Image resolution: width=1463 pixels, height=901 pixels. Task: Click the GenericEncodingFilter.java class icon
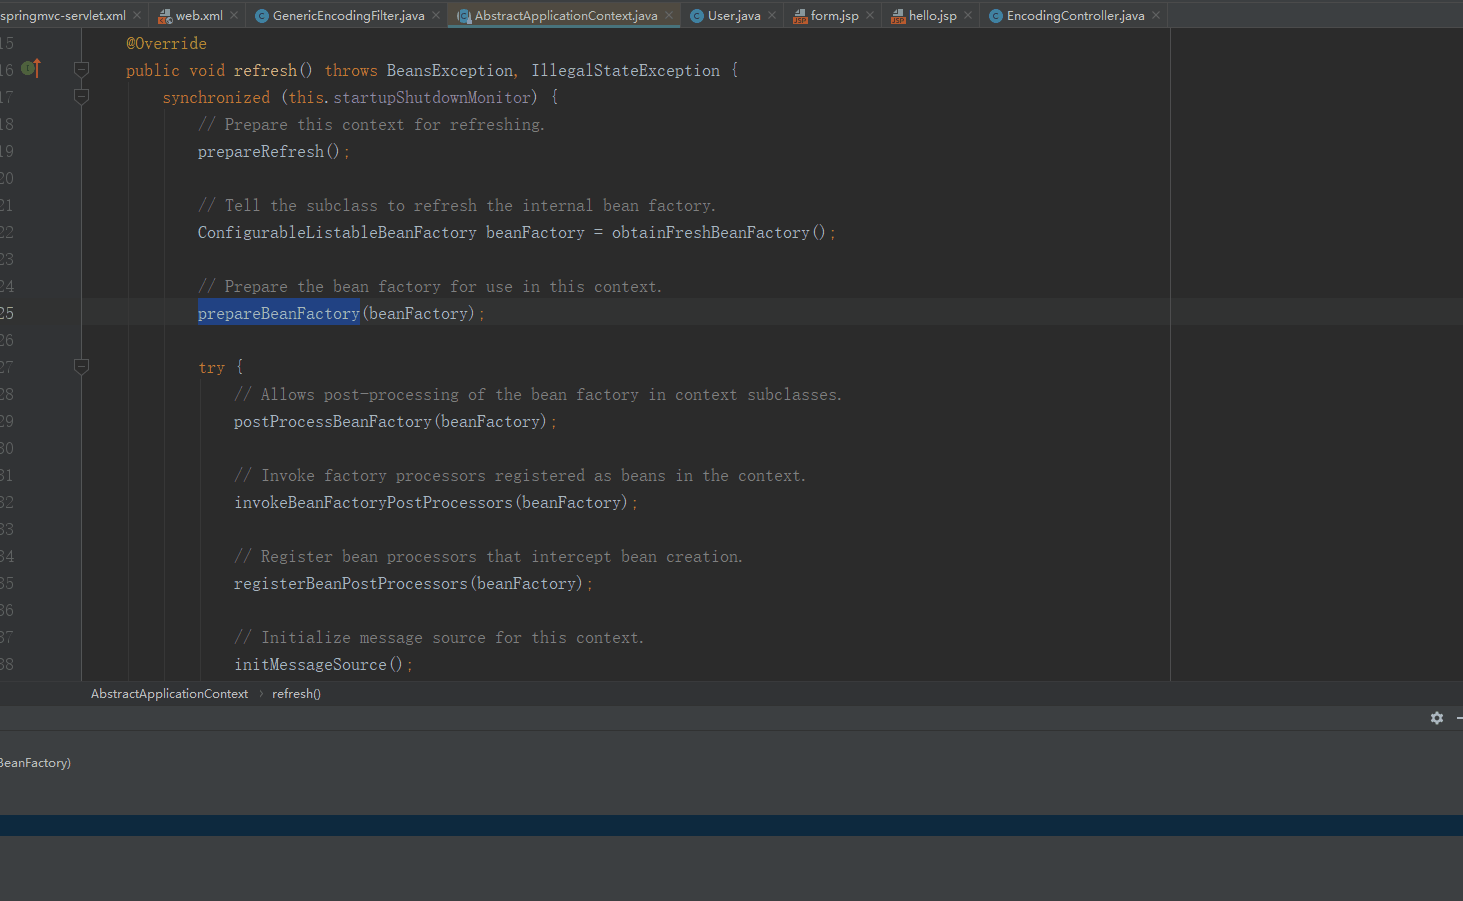[x=262, y=16]
